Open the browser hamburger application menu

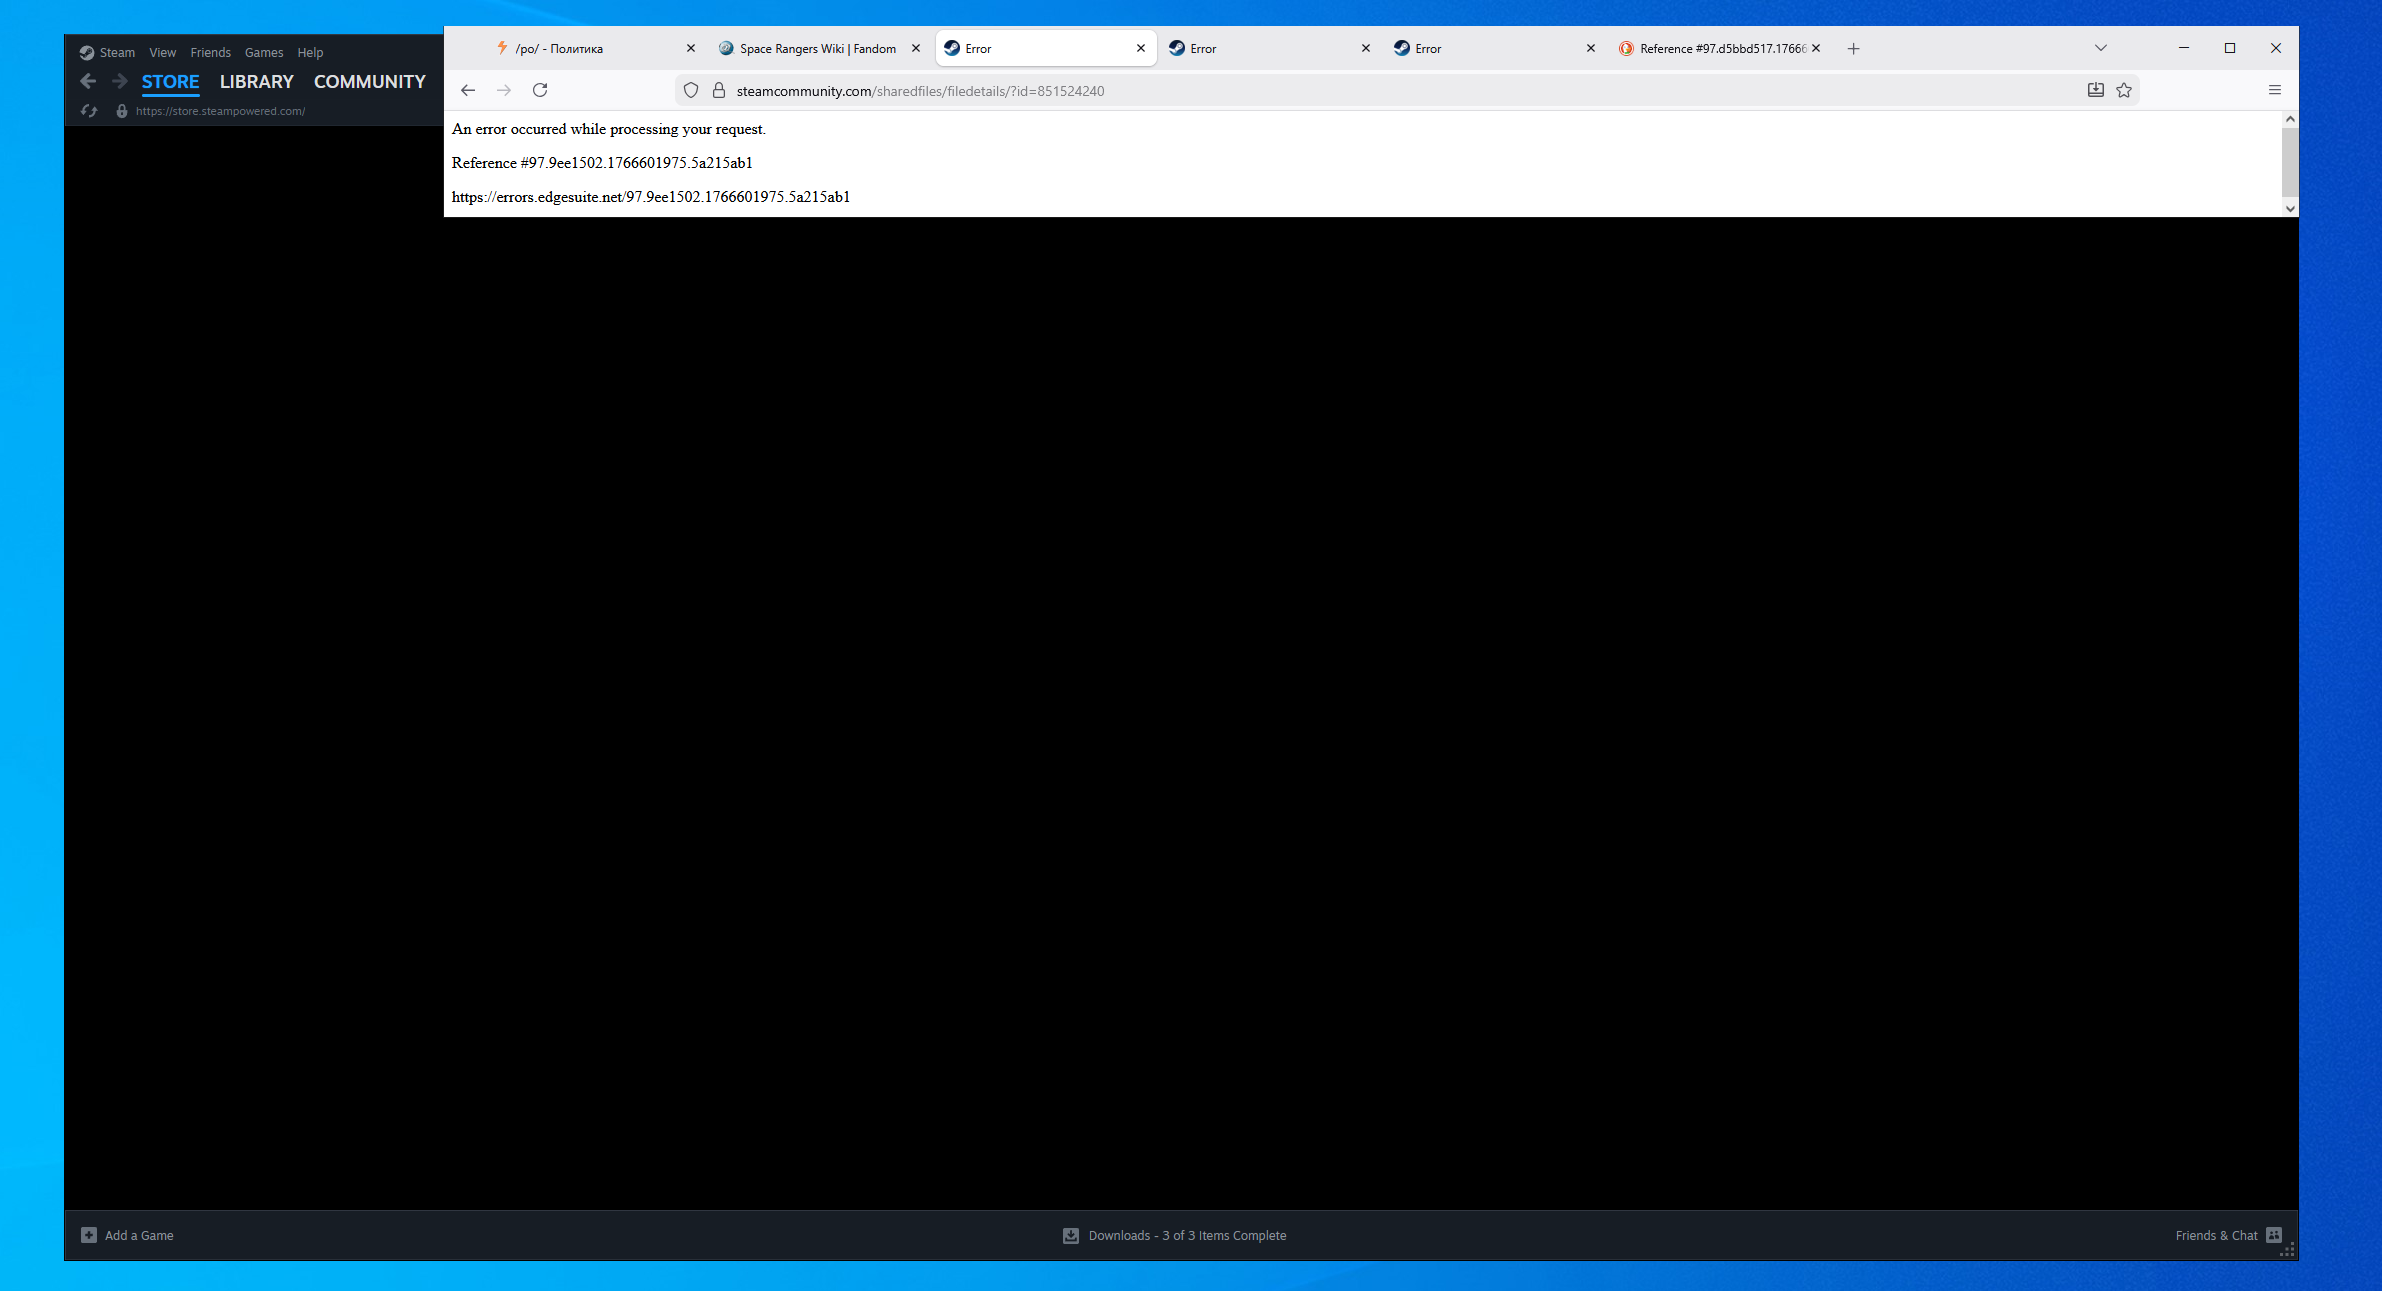[2274, 90]
